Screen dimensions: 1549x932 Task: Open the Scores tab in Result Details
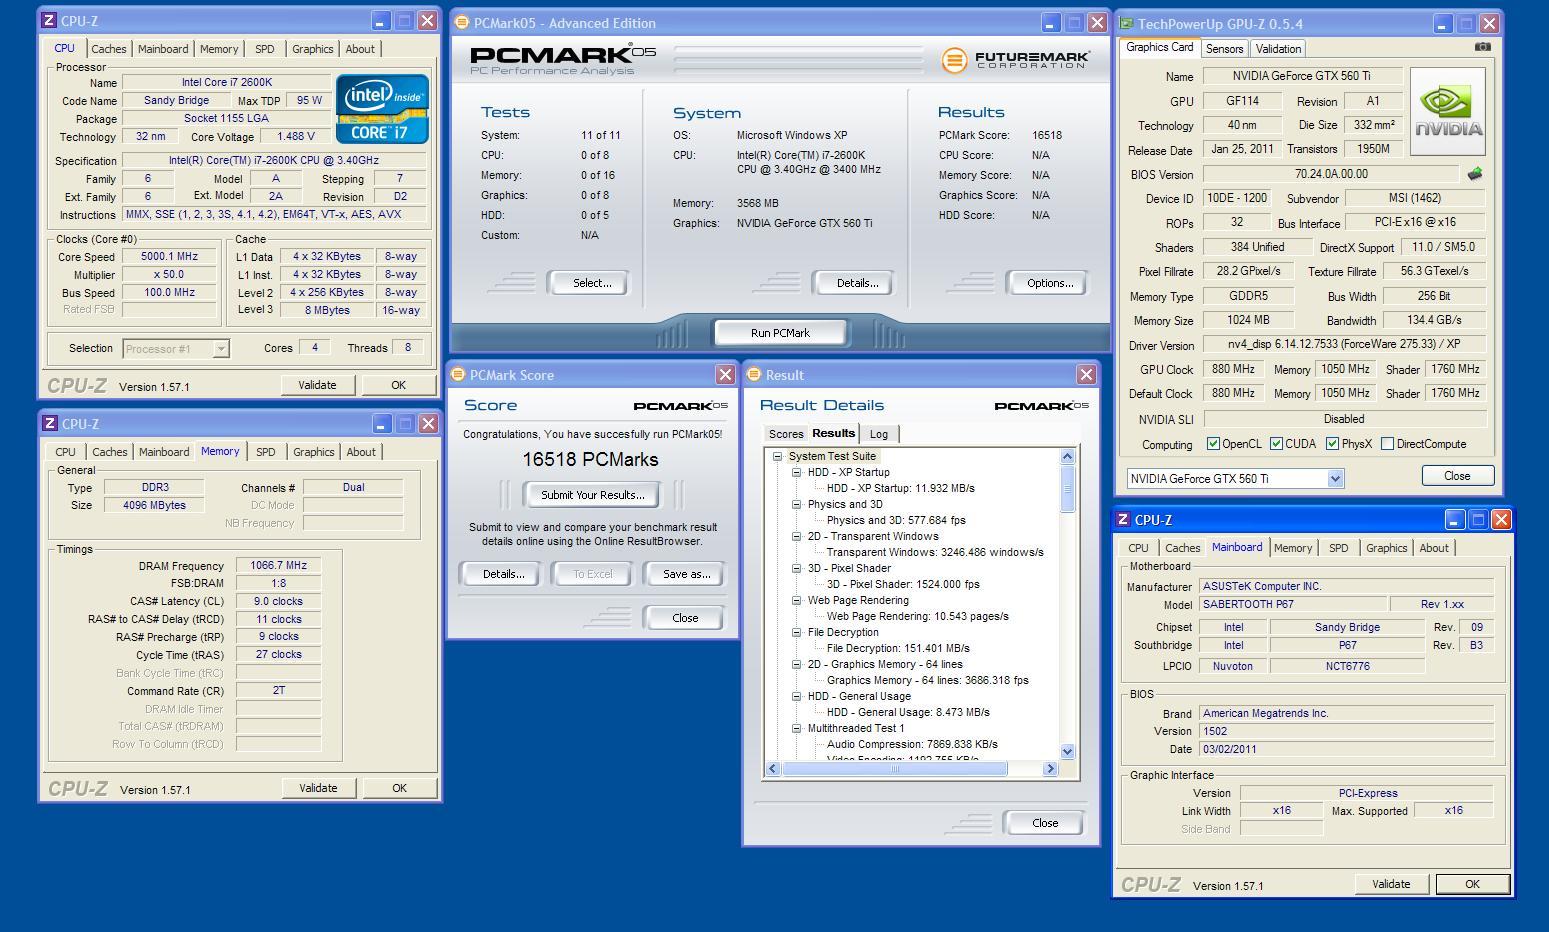(785, 434)
